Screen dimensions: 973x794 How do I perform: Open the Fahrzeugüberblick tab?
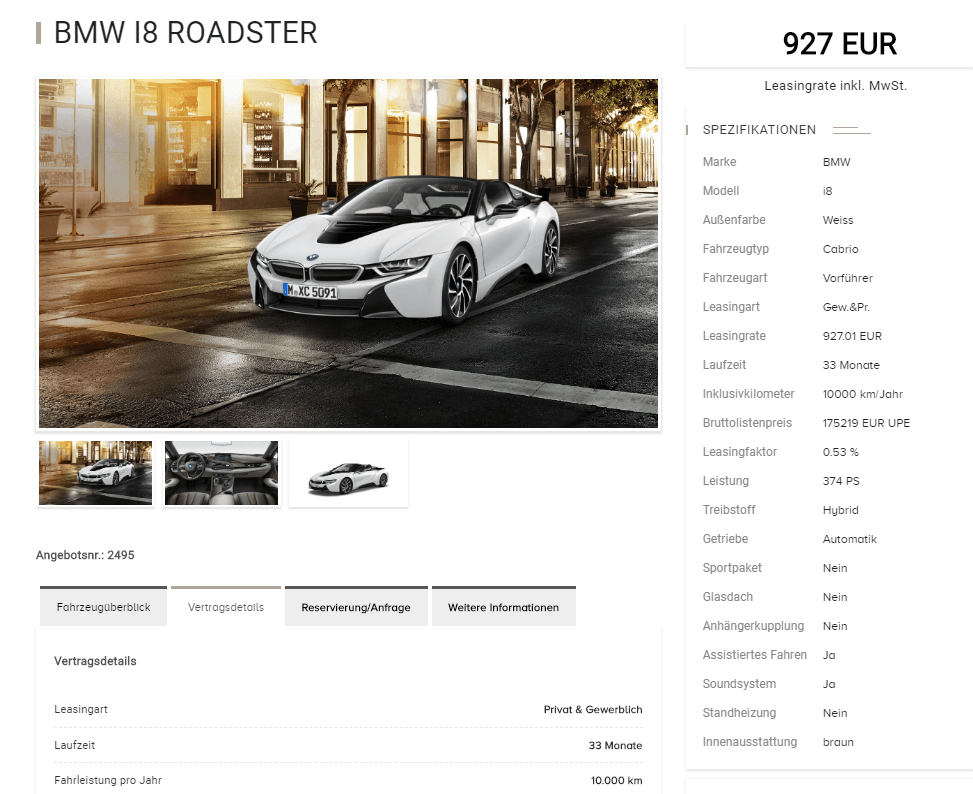coord(103,606)
